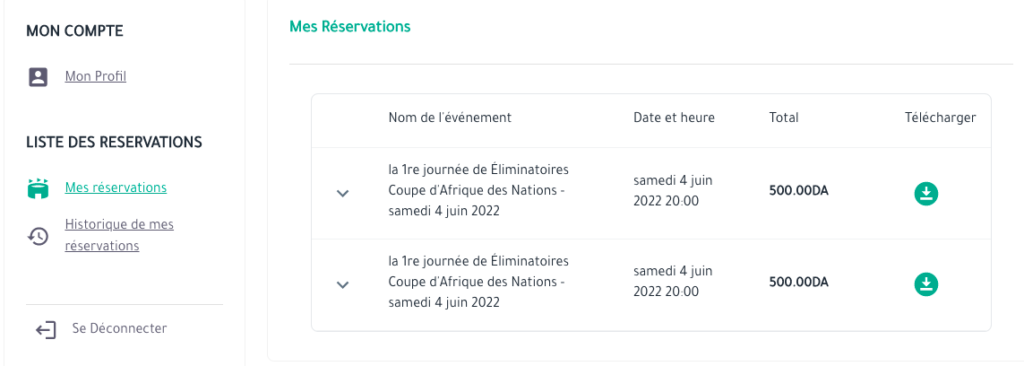Select the Date et heure column header

point(674,118)
